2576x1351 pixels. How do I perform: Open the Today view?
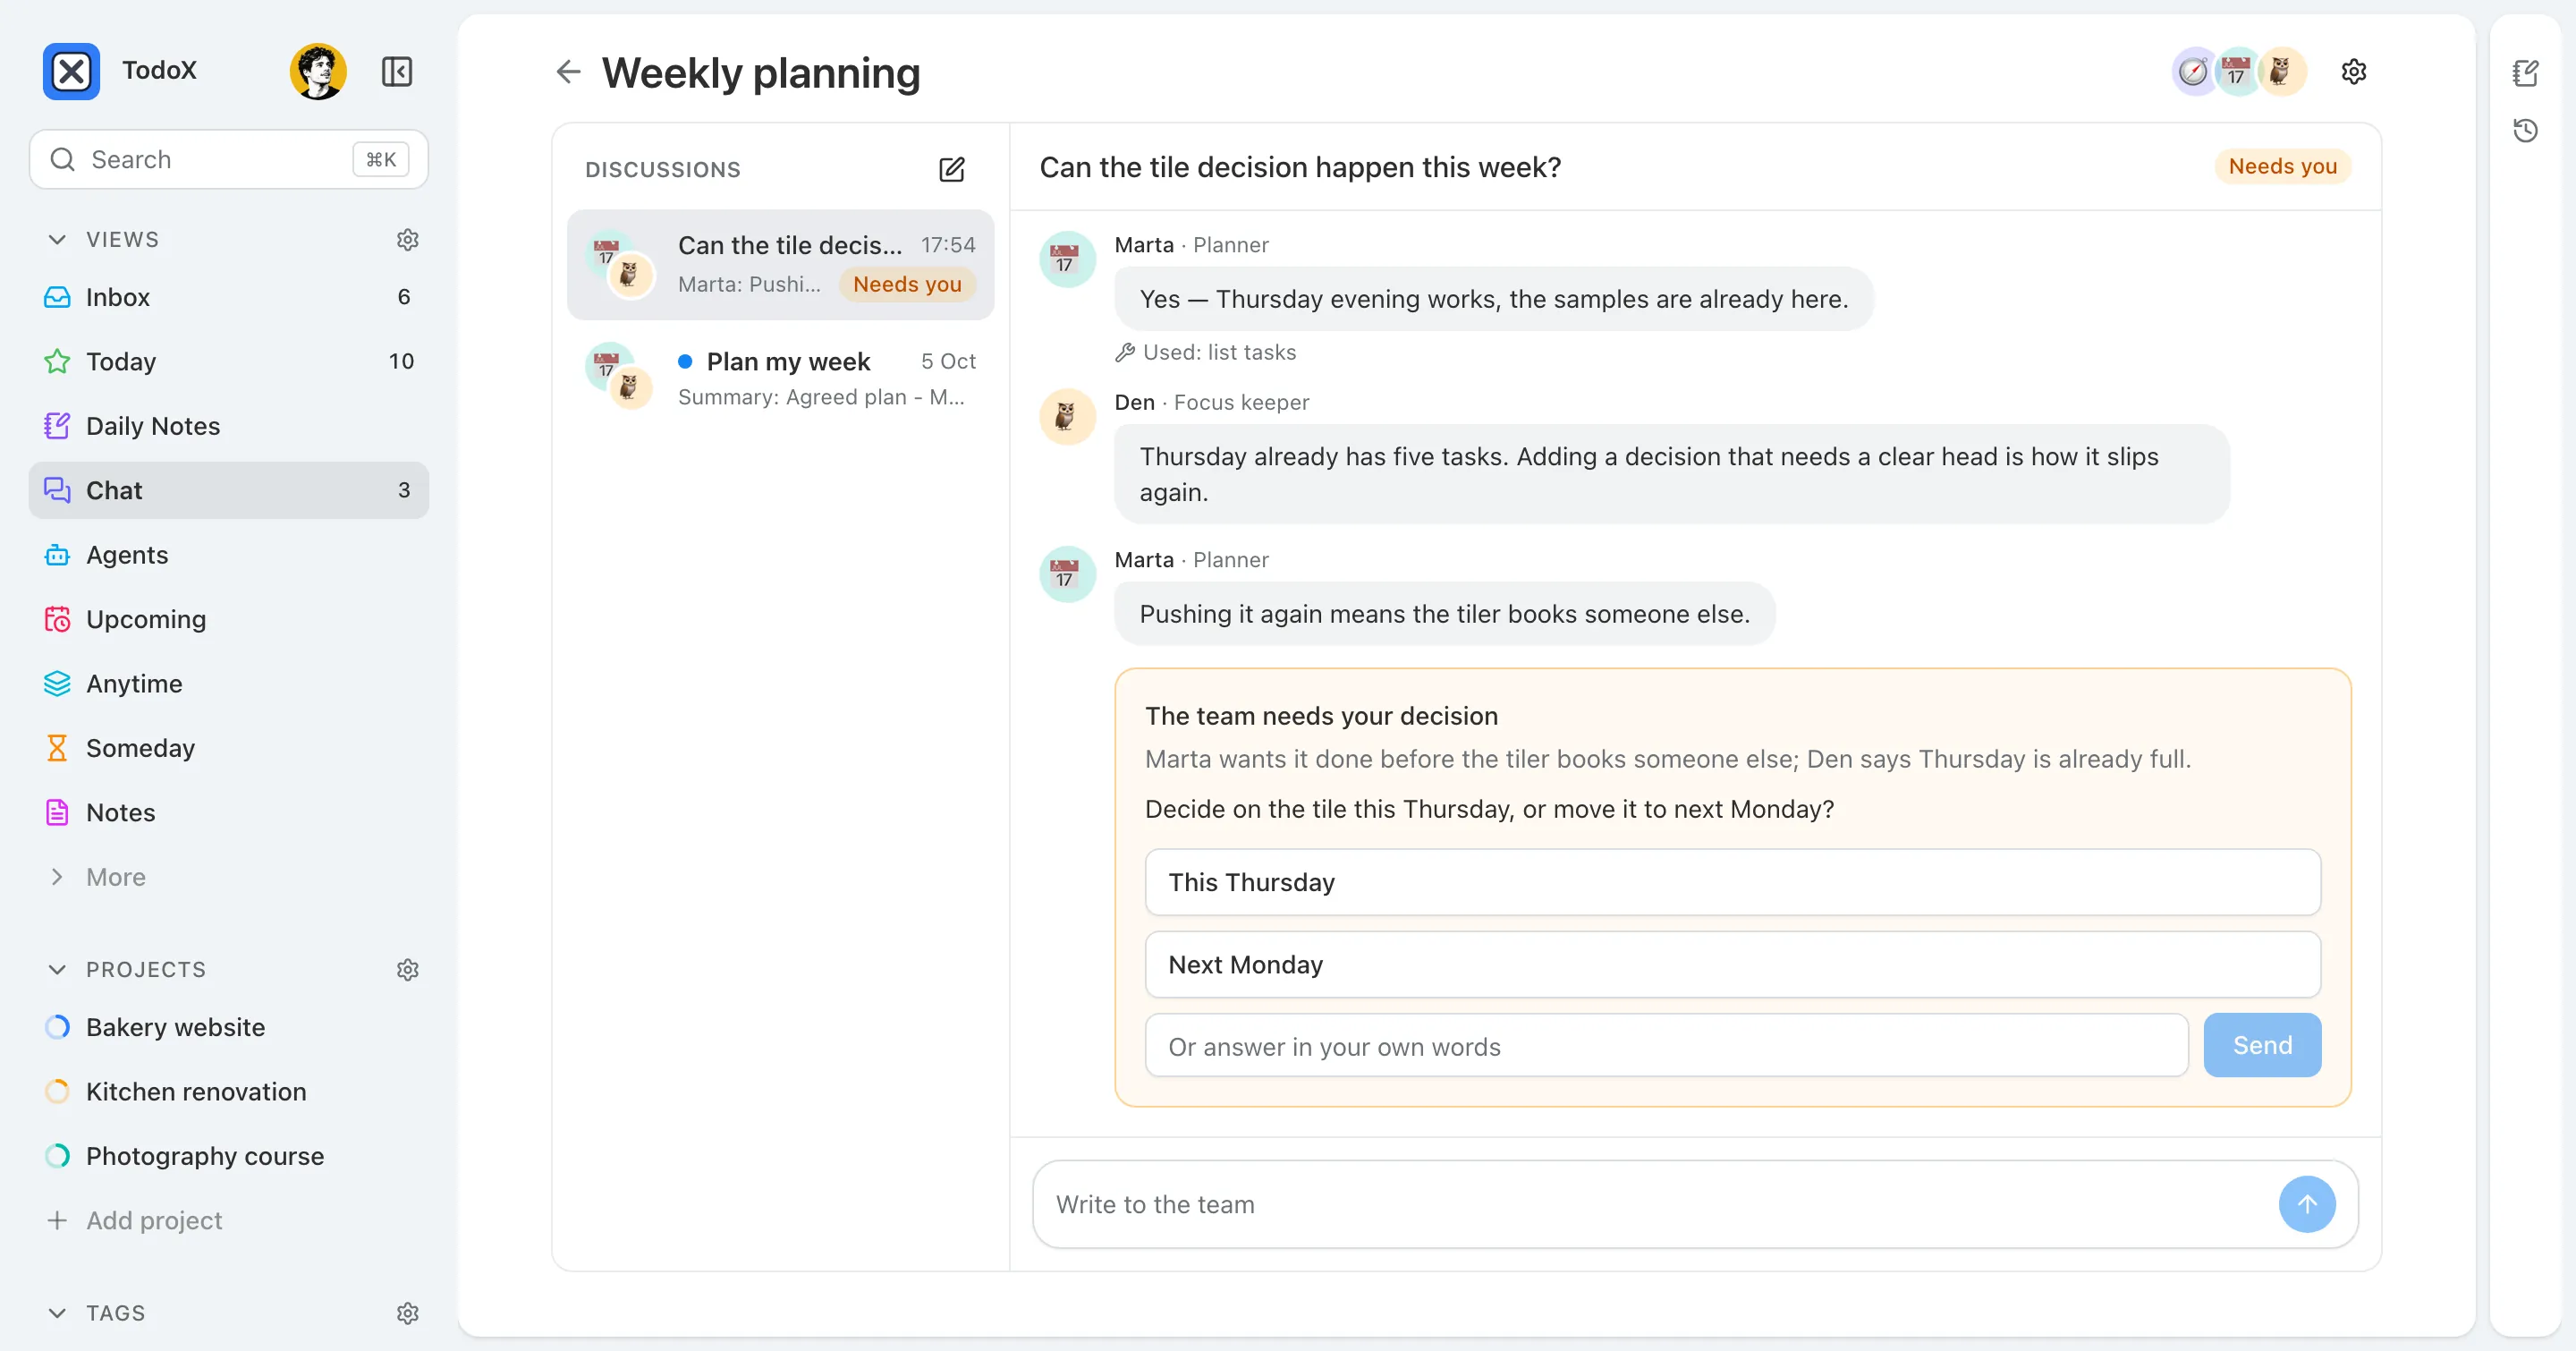[229, 361]
